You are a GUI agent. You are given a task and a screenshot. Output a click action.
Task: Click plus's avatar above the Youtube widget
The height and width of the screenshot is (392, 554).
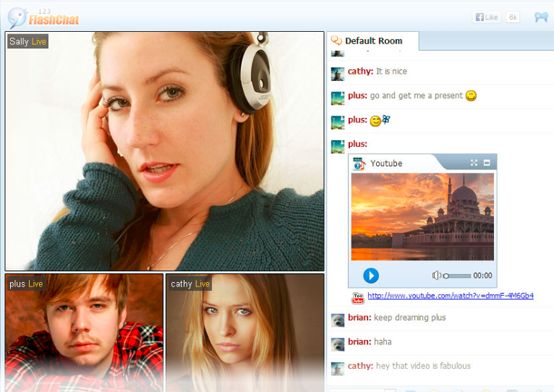[x=337, y=146]
